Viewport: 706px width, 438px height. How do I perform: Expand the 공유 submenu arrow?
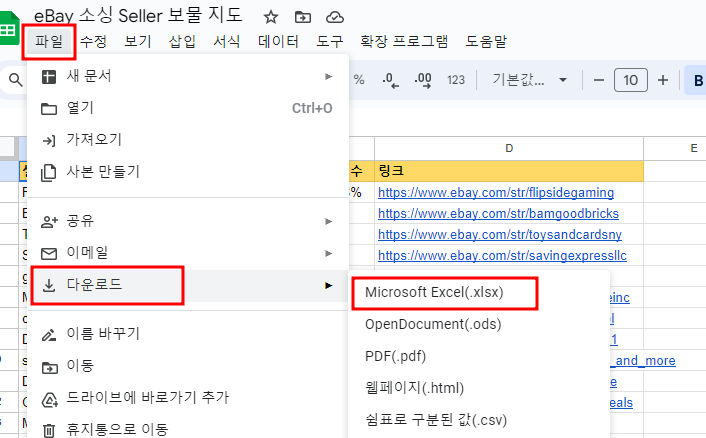[329, 221]
